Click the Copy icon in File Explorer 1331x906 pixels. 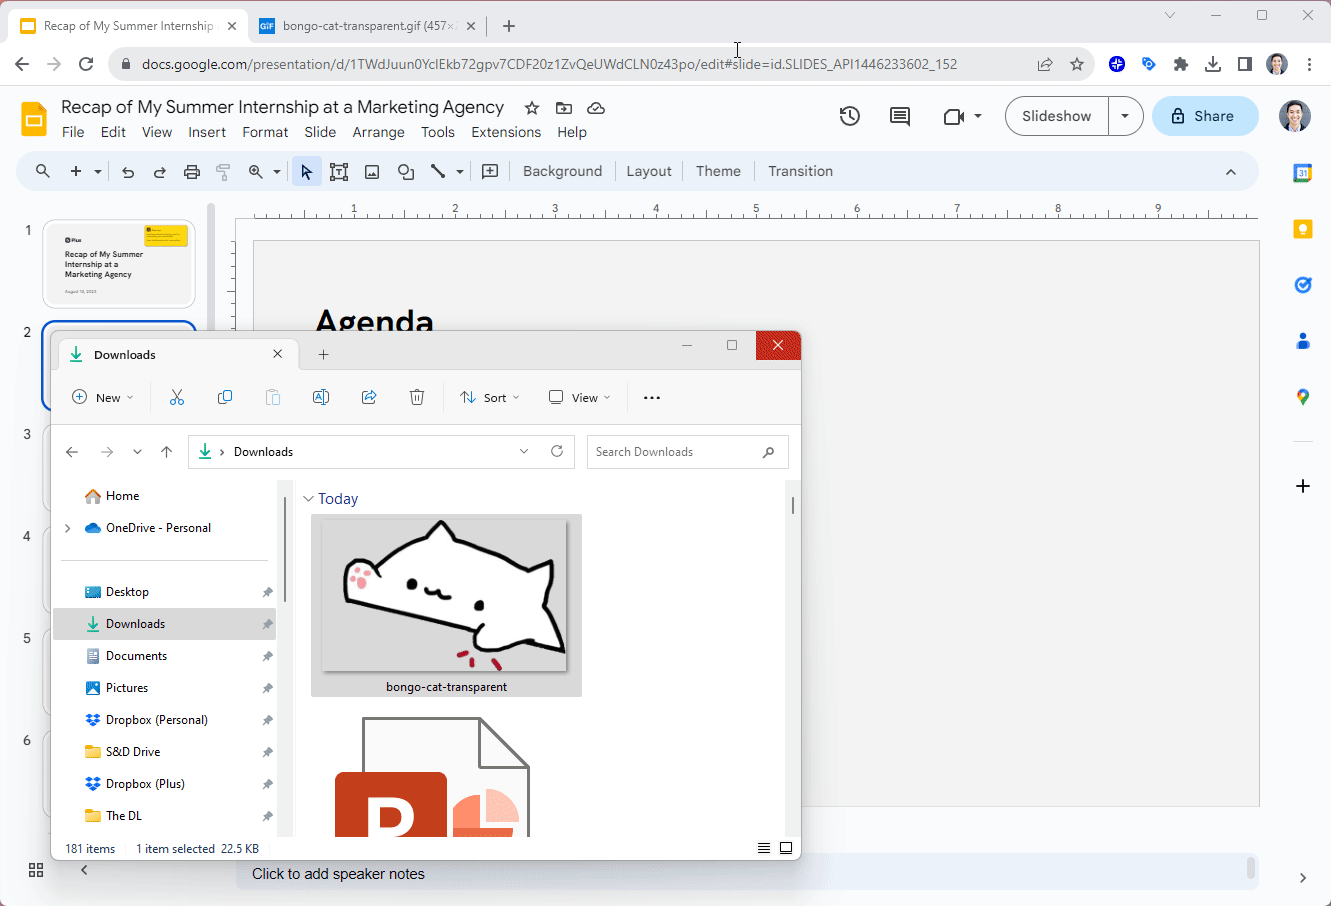(225, 397)
